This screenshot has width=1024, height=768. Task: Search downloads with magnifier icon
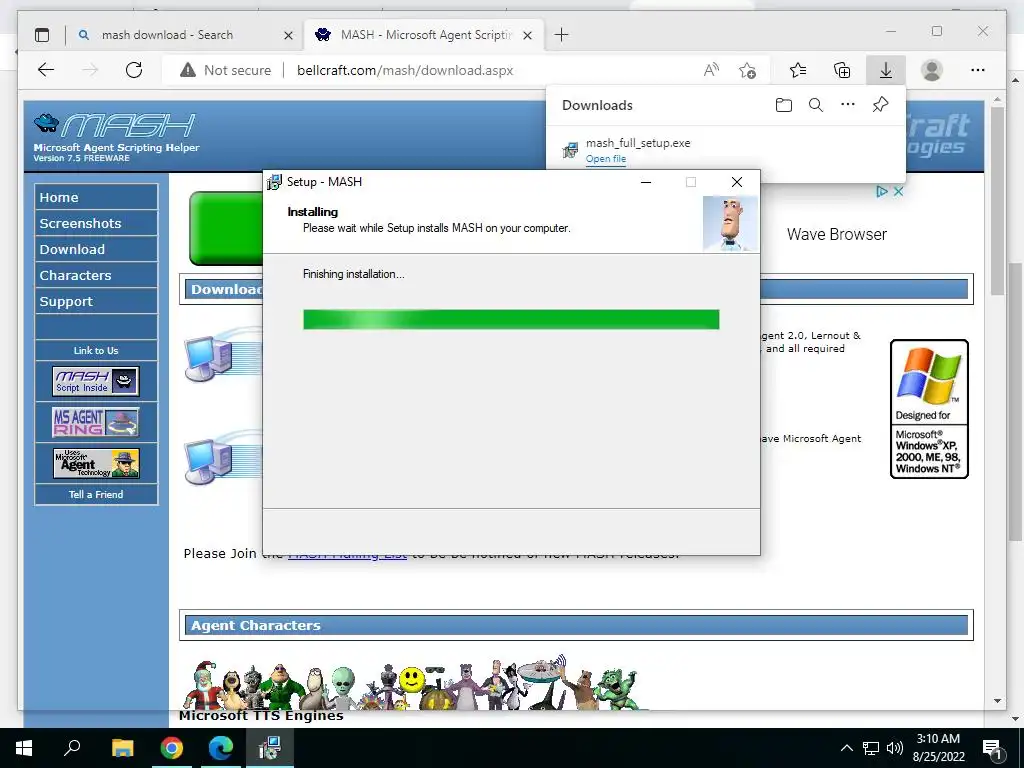(816, 104)
